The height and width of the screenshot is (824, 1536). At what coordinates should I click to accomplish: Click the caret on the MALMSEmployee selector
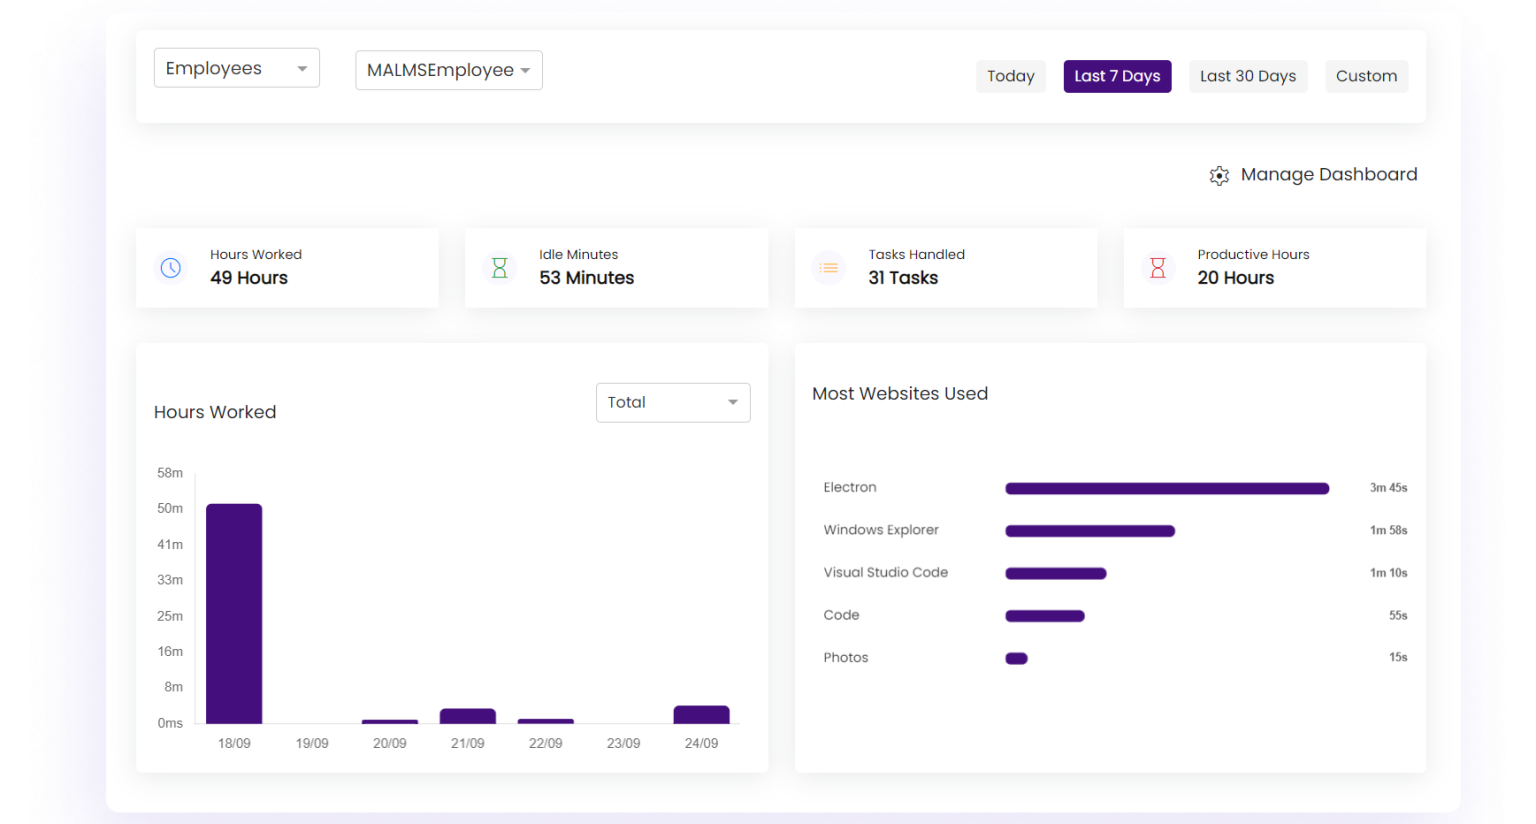tap(527, 70)
